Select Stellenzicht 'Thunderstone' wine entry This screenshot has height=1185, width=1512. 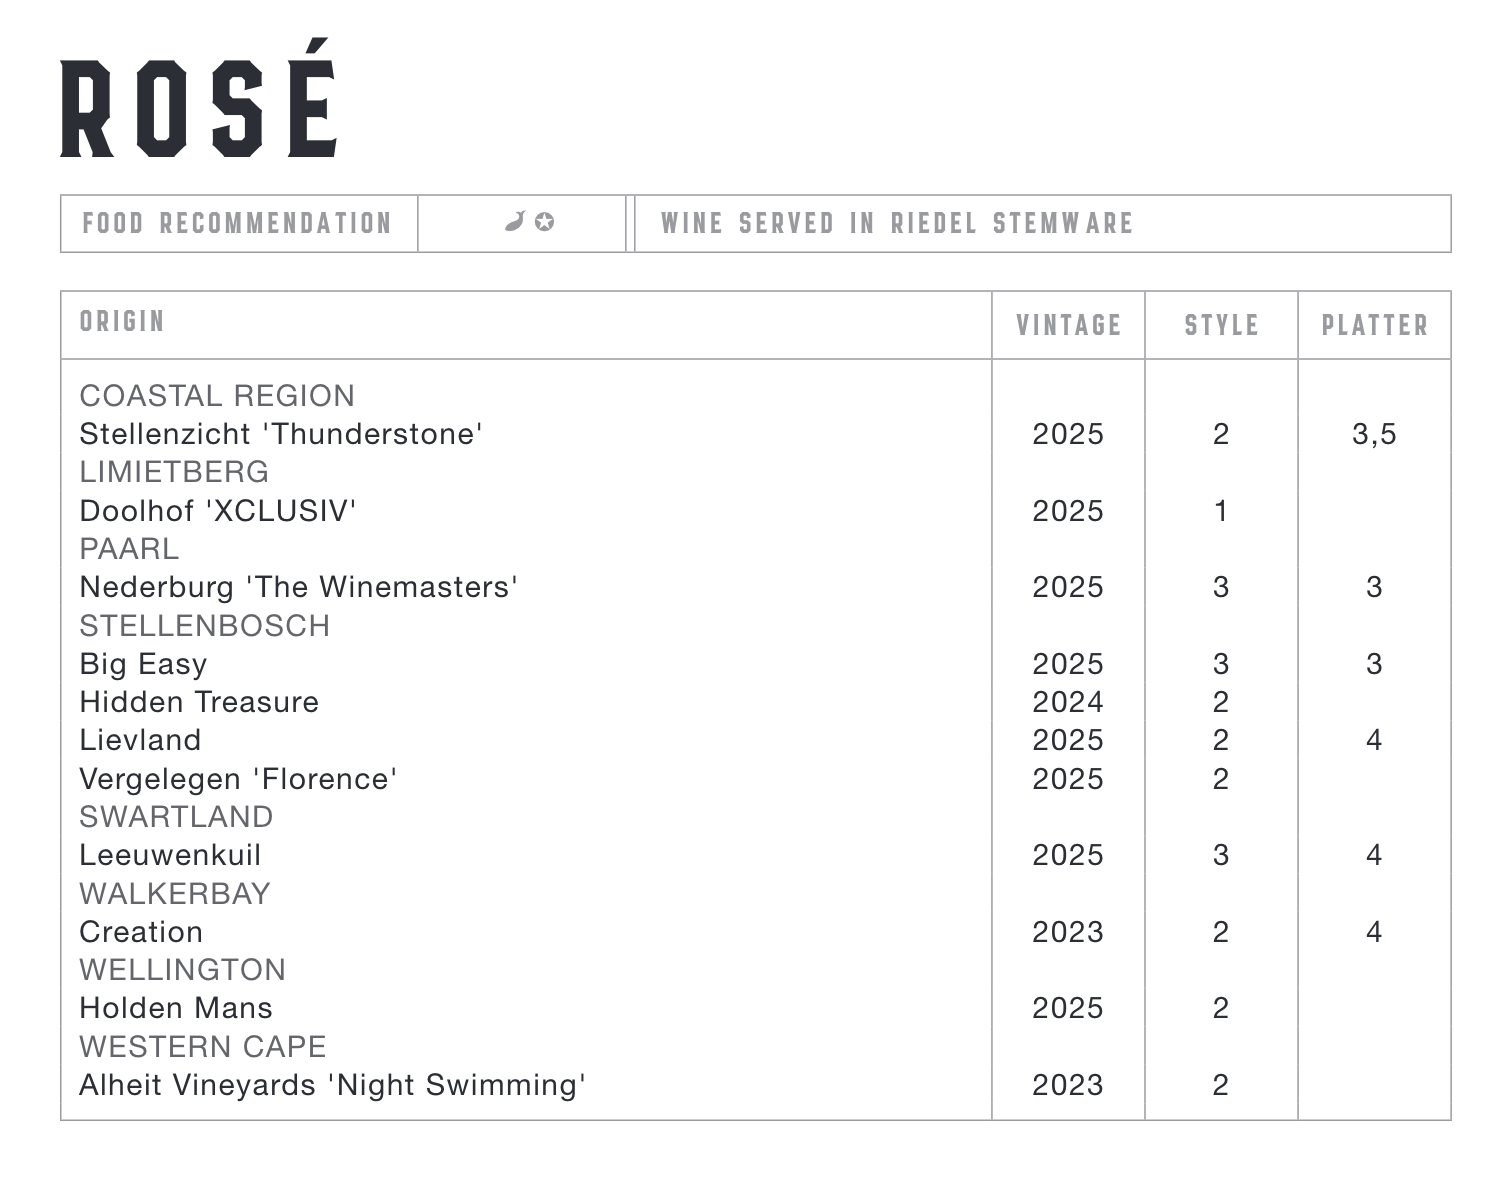pyautogui.click(x=281, y=434)
